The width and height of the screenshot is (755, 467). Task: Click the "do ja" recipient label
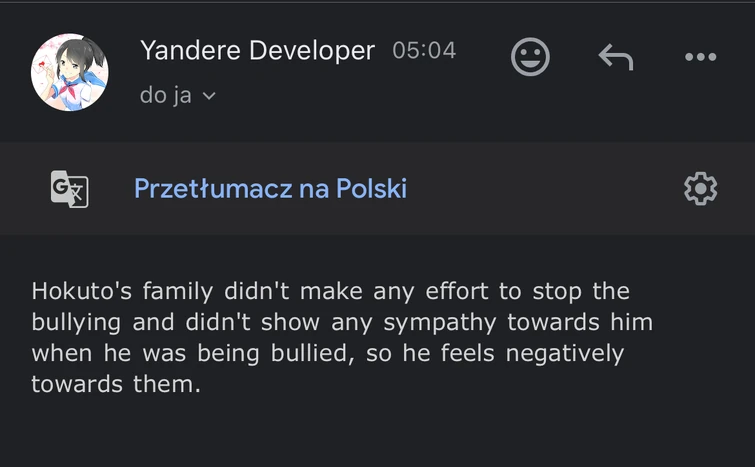click(x=166, y=97)
